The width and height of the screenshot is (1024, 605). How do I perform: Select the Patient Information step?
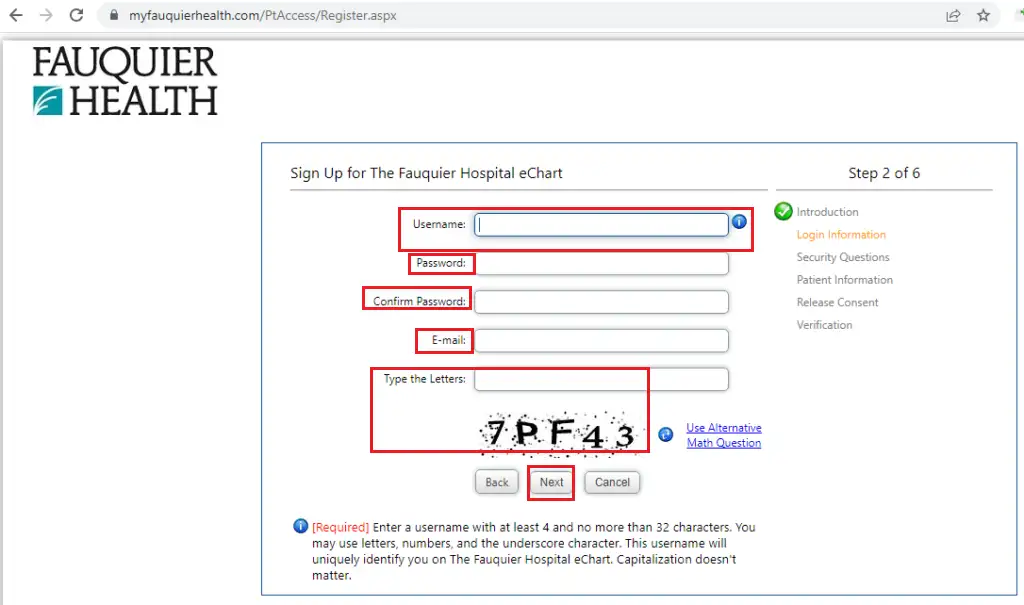[844, 280]
